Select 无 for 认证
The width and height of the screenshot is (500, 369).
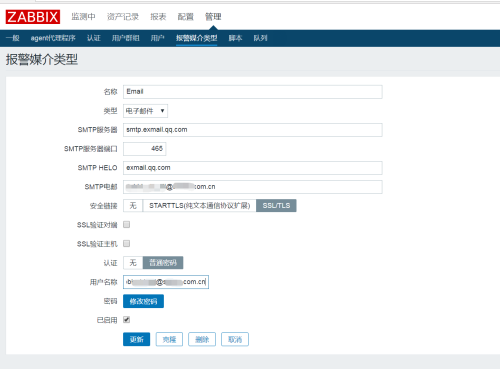point(133,263)
